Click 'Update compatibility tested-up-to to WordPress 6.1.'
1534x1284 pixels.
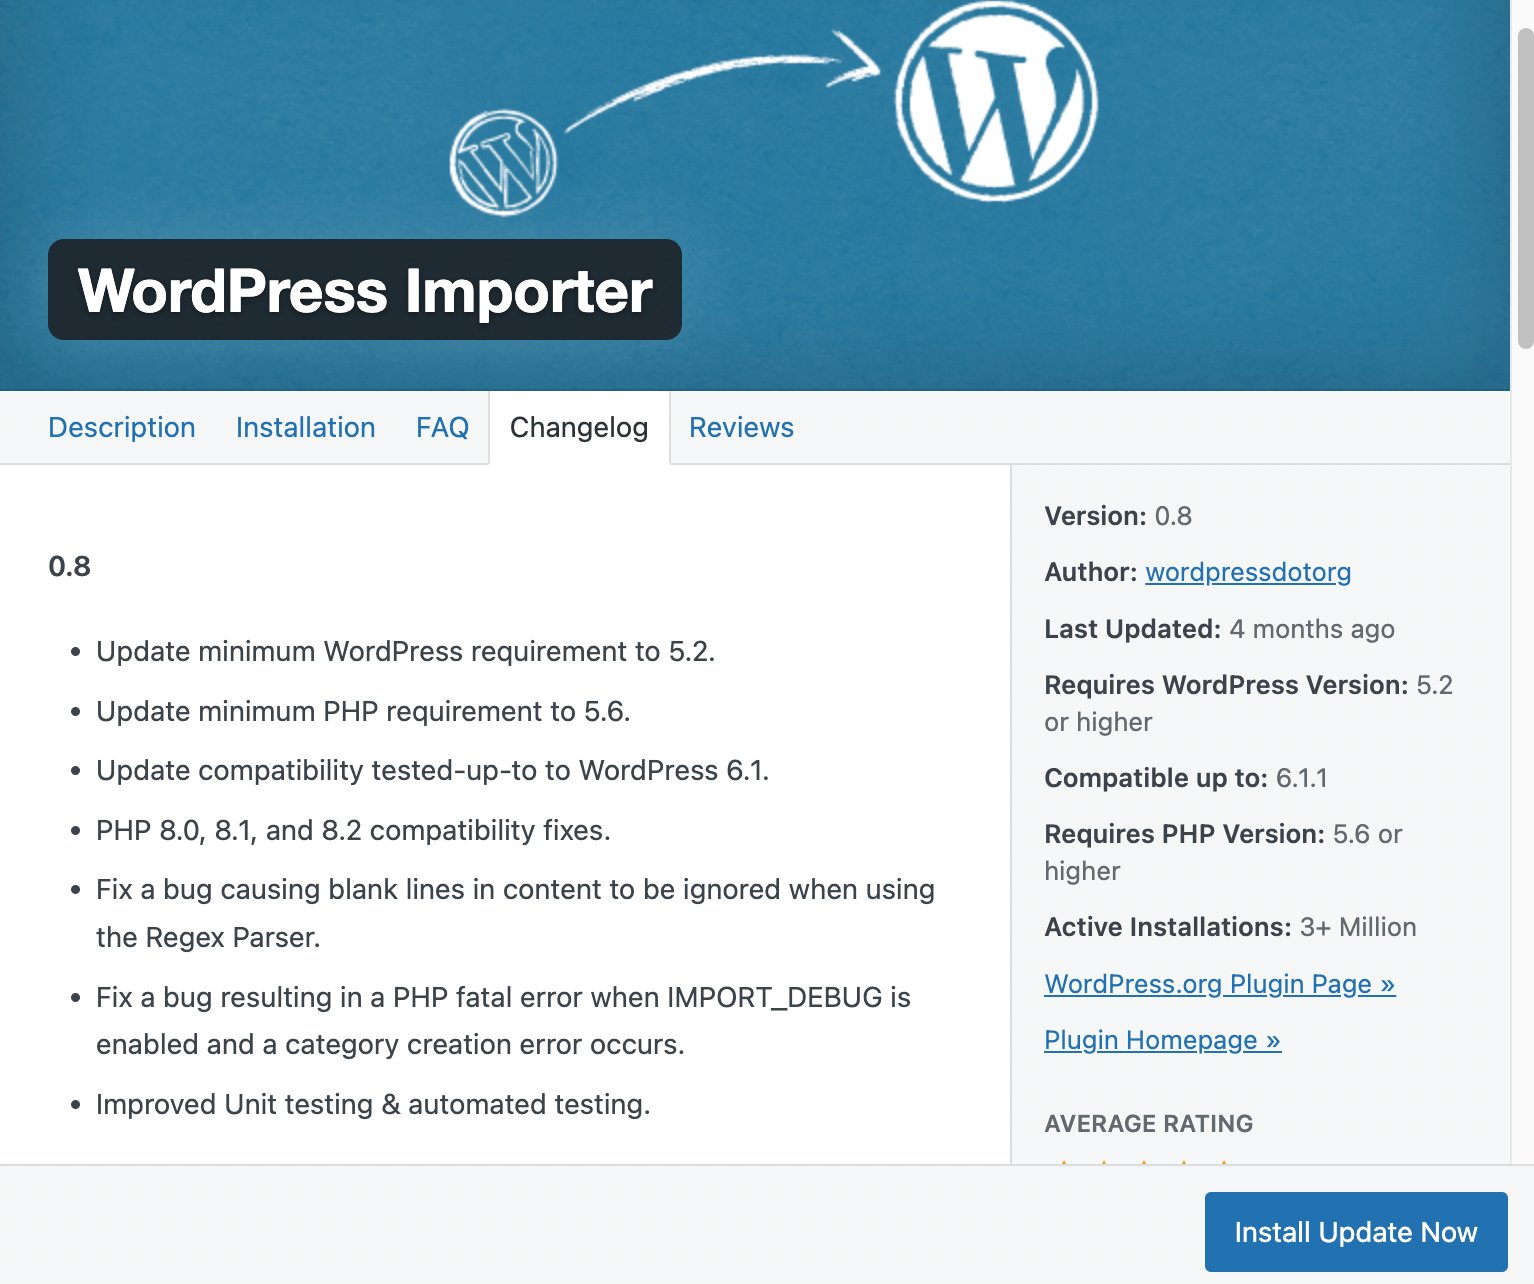(x=433, y=770)
